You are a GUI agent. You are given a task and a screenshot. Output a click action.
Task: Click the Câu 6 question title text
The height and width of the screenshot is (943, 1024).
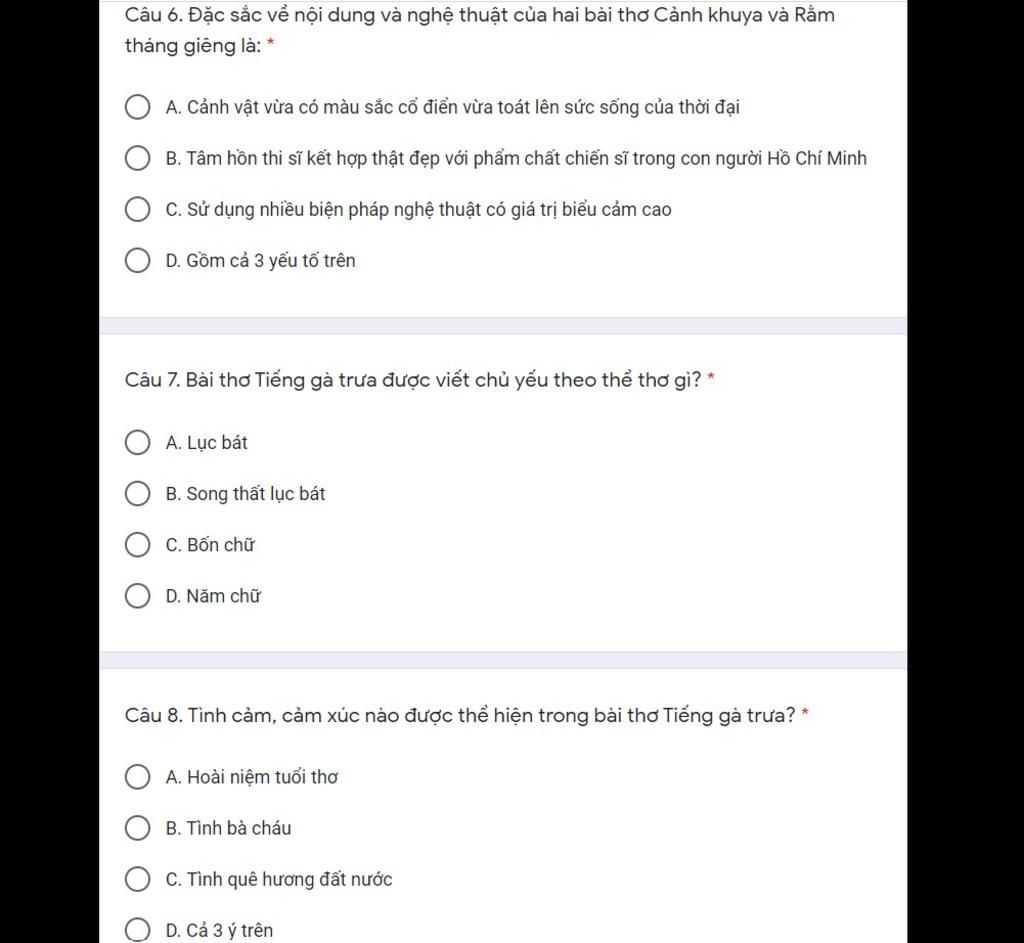(x=480, y=30)
